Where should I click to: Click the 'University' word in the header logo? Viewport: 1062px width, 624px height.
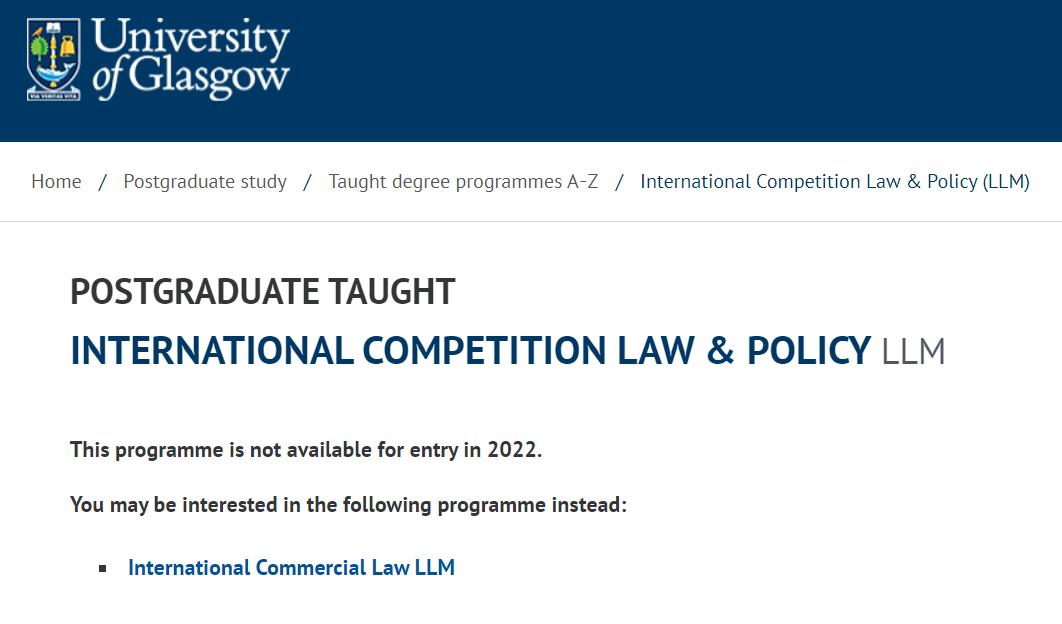[191, 38]
